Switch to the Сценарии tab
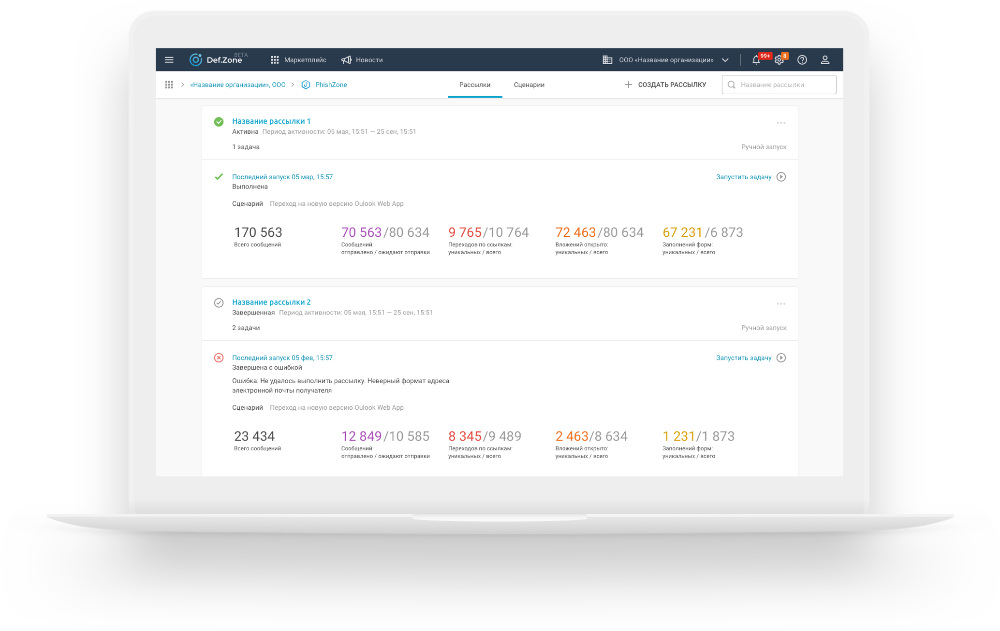The height and width of the screenshot is (631, 1000). click(529, 85)
